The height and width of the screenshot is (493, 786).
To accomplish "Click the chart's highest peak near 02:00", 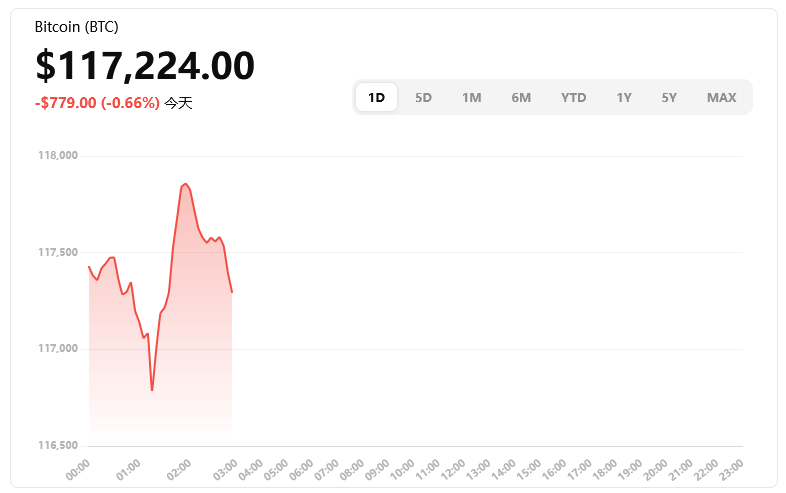I will coord(185,184).
